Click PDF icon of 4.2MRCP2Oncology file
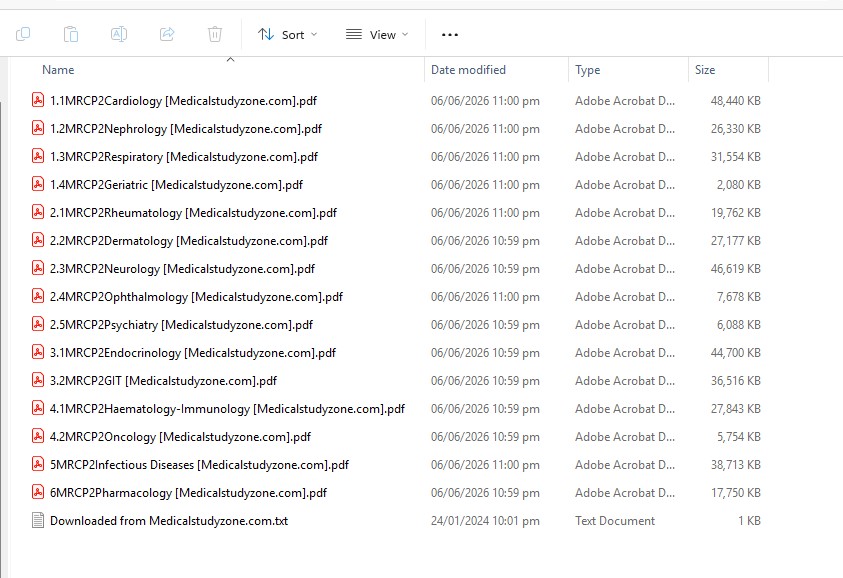This screenshot has width=843, height=578. click(x=38, y=436)
